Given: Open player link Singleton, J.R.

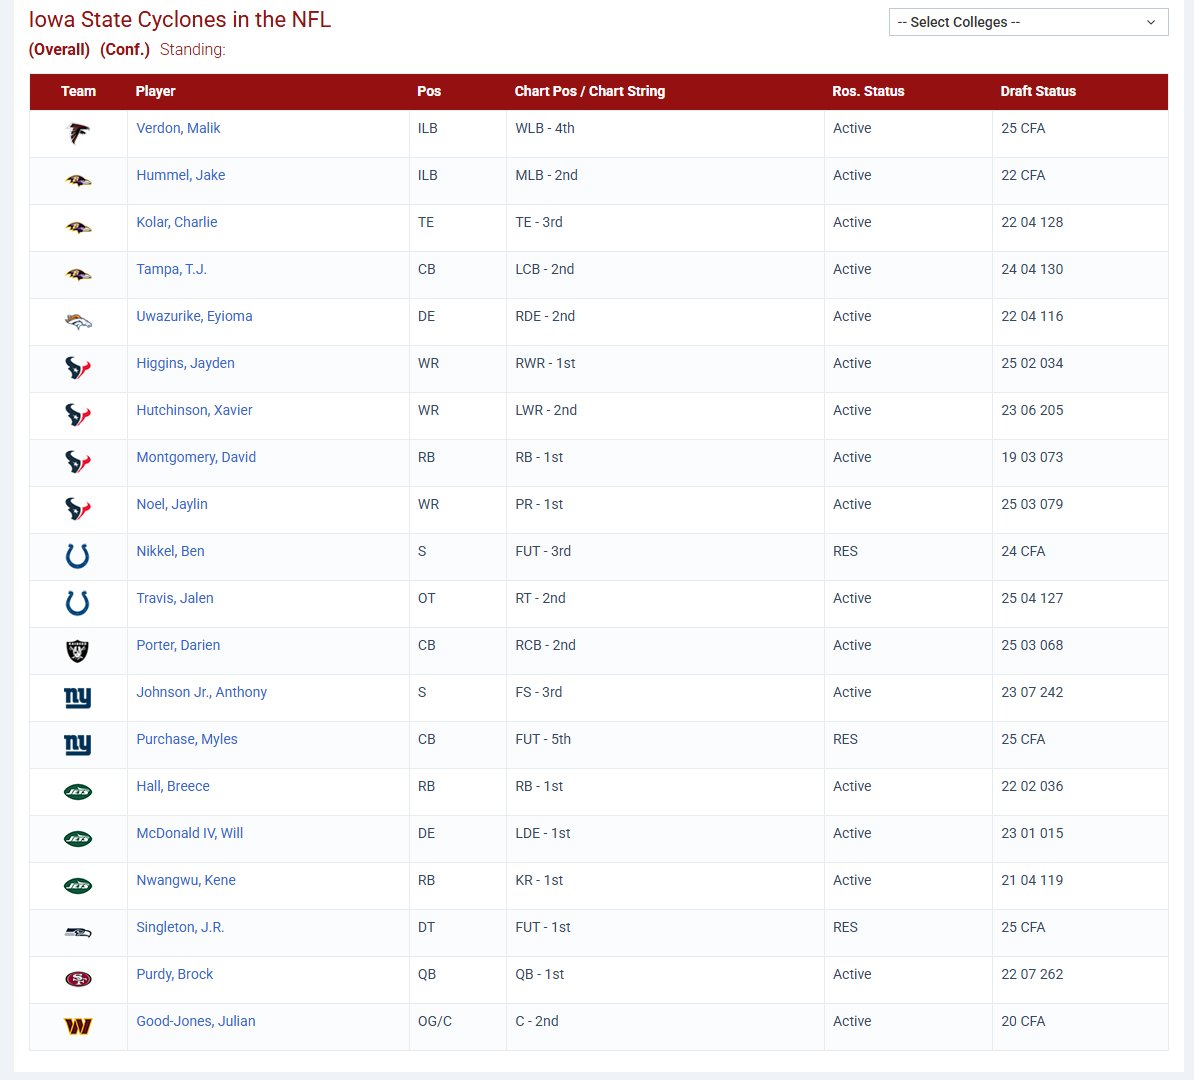Looking at the screenshot, I should [180, 927].
